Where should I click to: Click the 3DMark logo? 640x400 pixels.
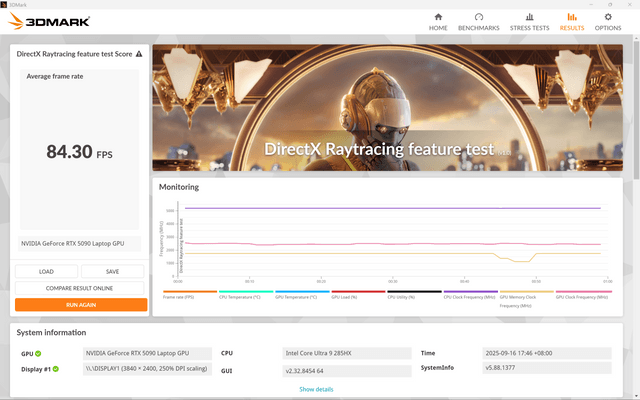[49, 21]
